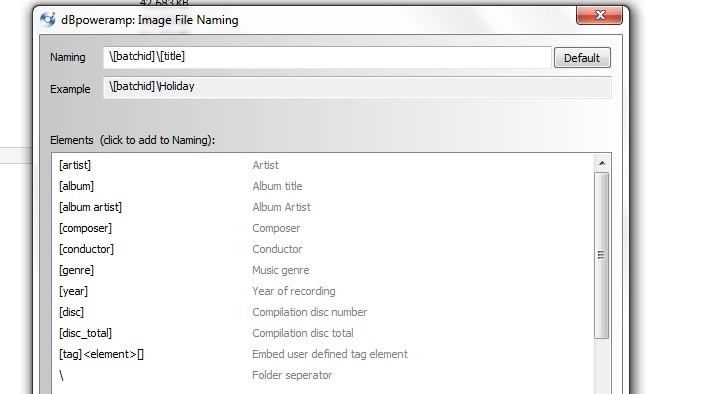Select the 'Conductor' description text

coord(277,249)
